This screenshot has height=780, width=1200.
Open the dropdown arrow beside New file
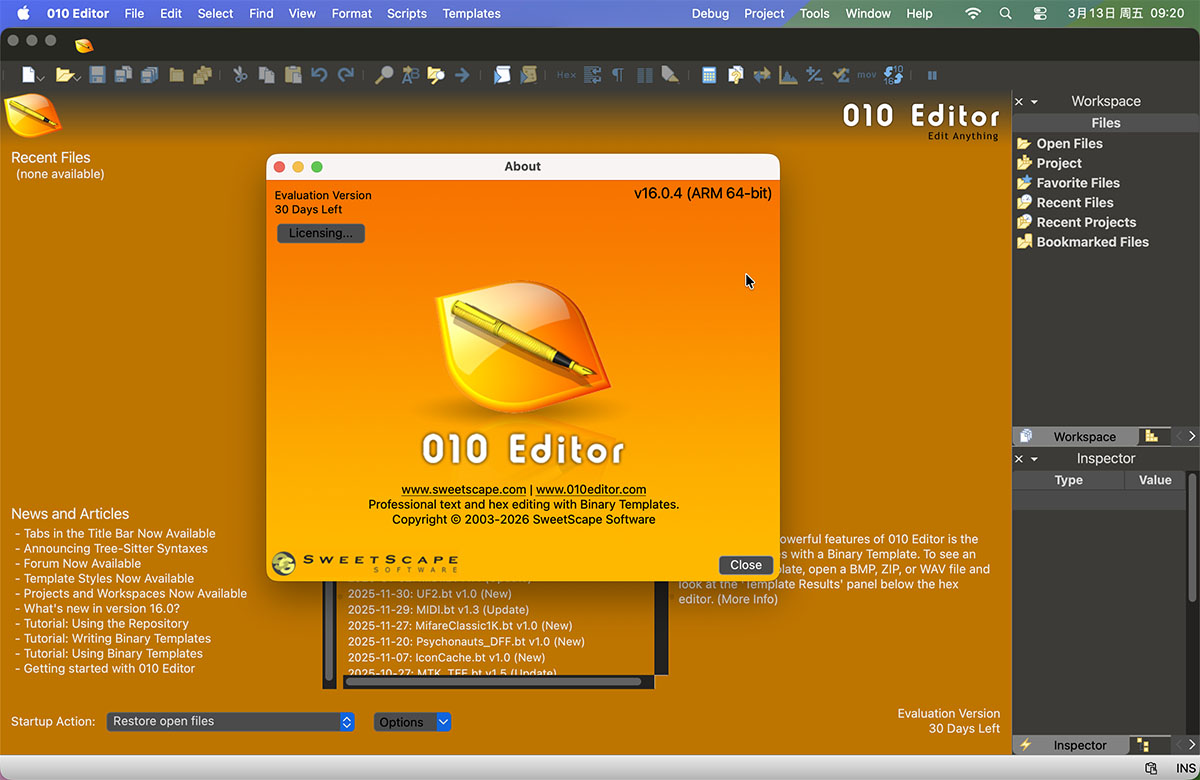(x=41, y=77)
